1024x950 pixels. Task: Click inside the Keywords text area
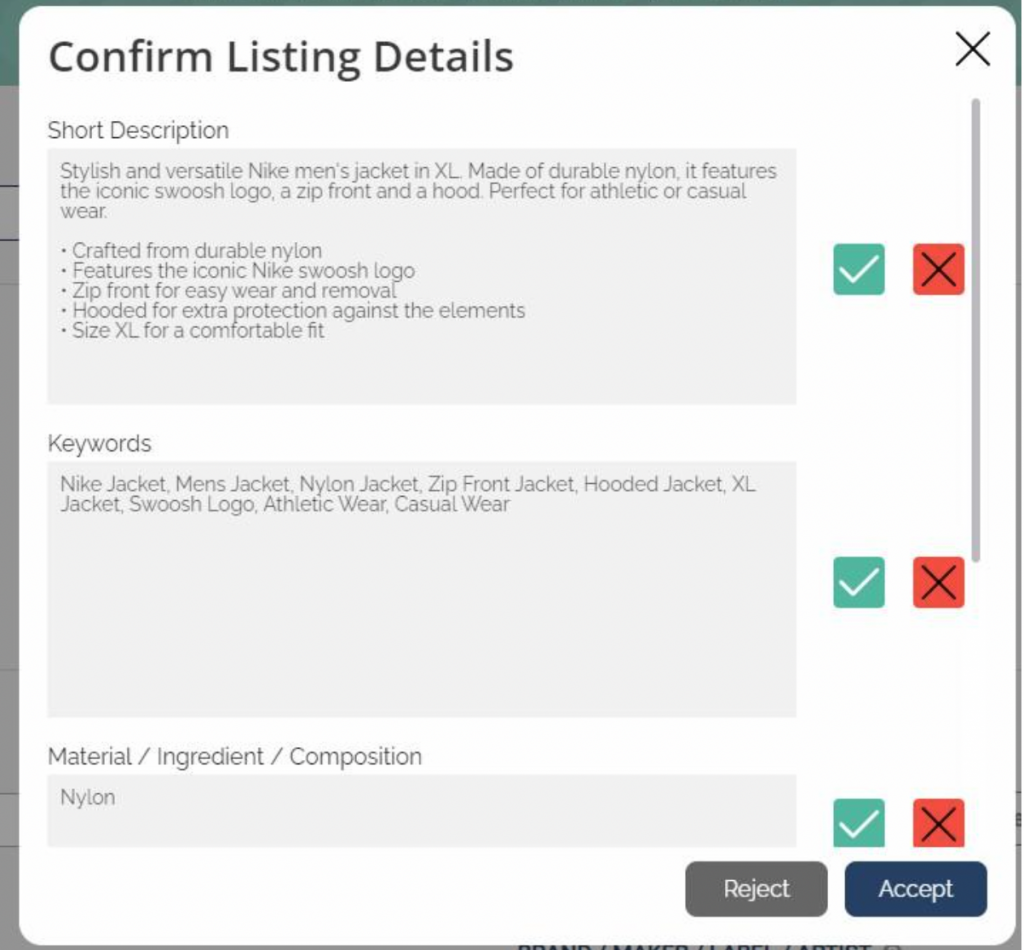[421, 589]
